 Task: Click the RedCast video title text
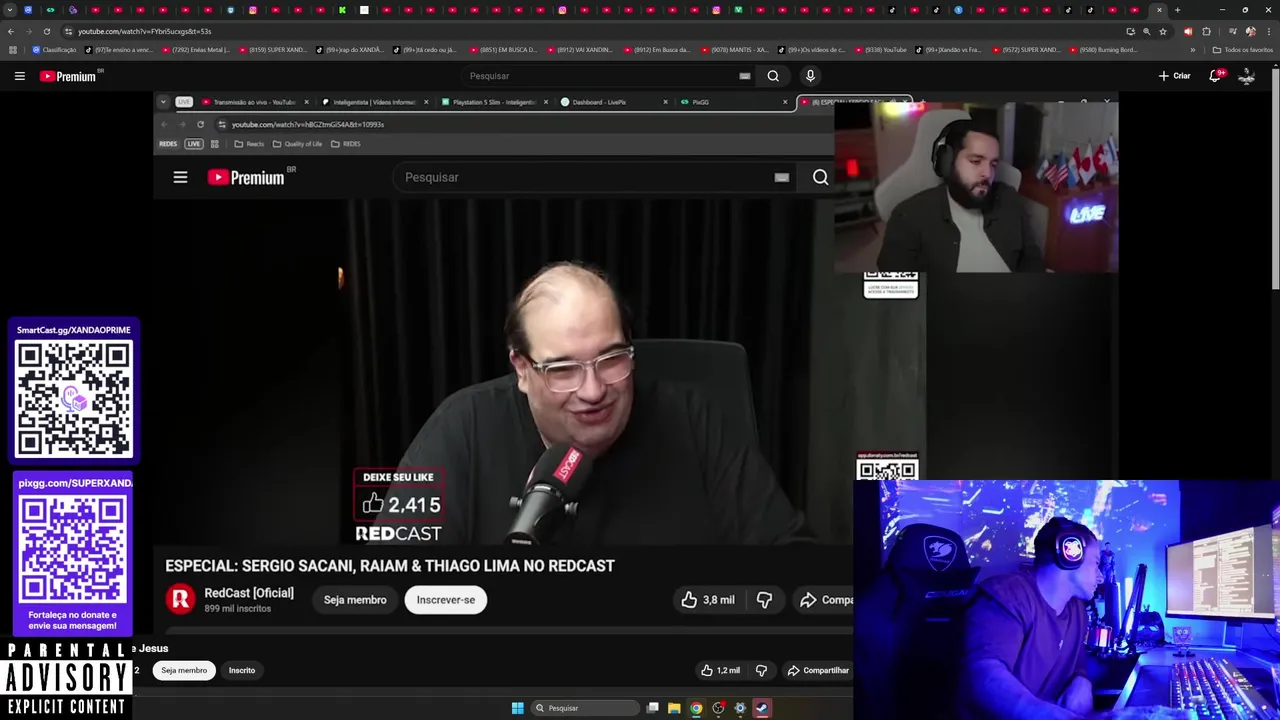390,566
